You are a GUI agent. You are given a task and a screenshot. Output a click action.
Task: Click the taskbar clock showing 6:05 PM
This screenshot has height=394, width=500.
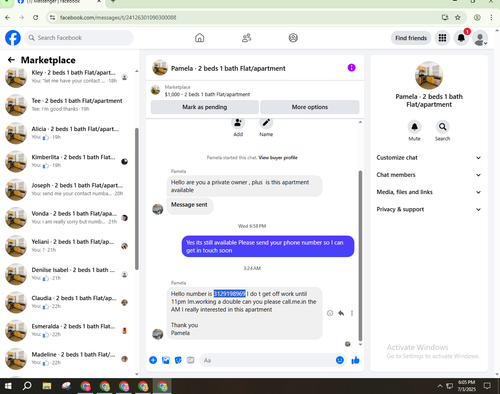466,386
